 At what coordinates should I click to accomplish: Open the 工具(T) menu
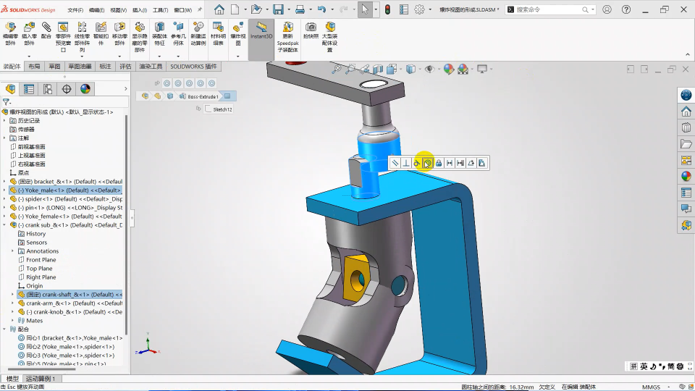(x=160, y=10)
